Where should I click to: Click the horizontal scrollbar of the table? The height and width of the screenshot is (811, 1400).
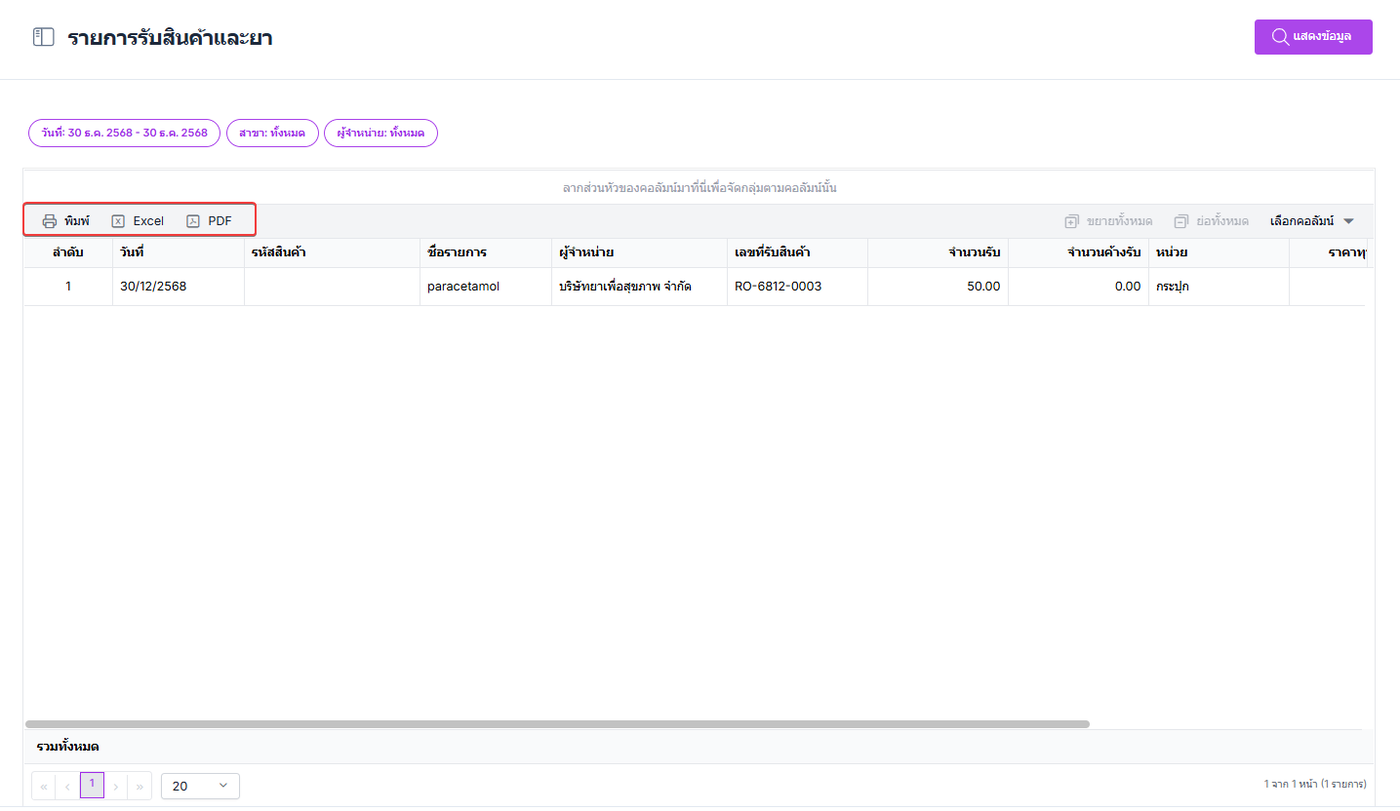click(557, 724)
